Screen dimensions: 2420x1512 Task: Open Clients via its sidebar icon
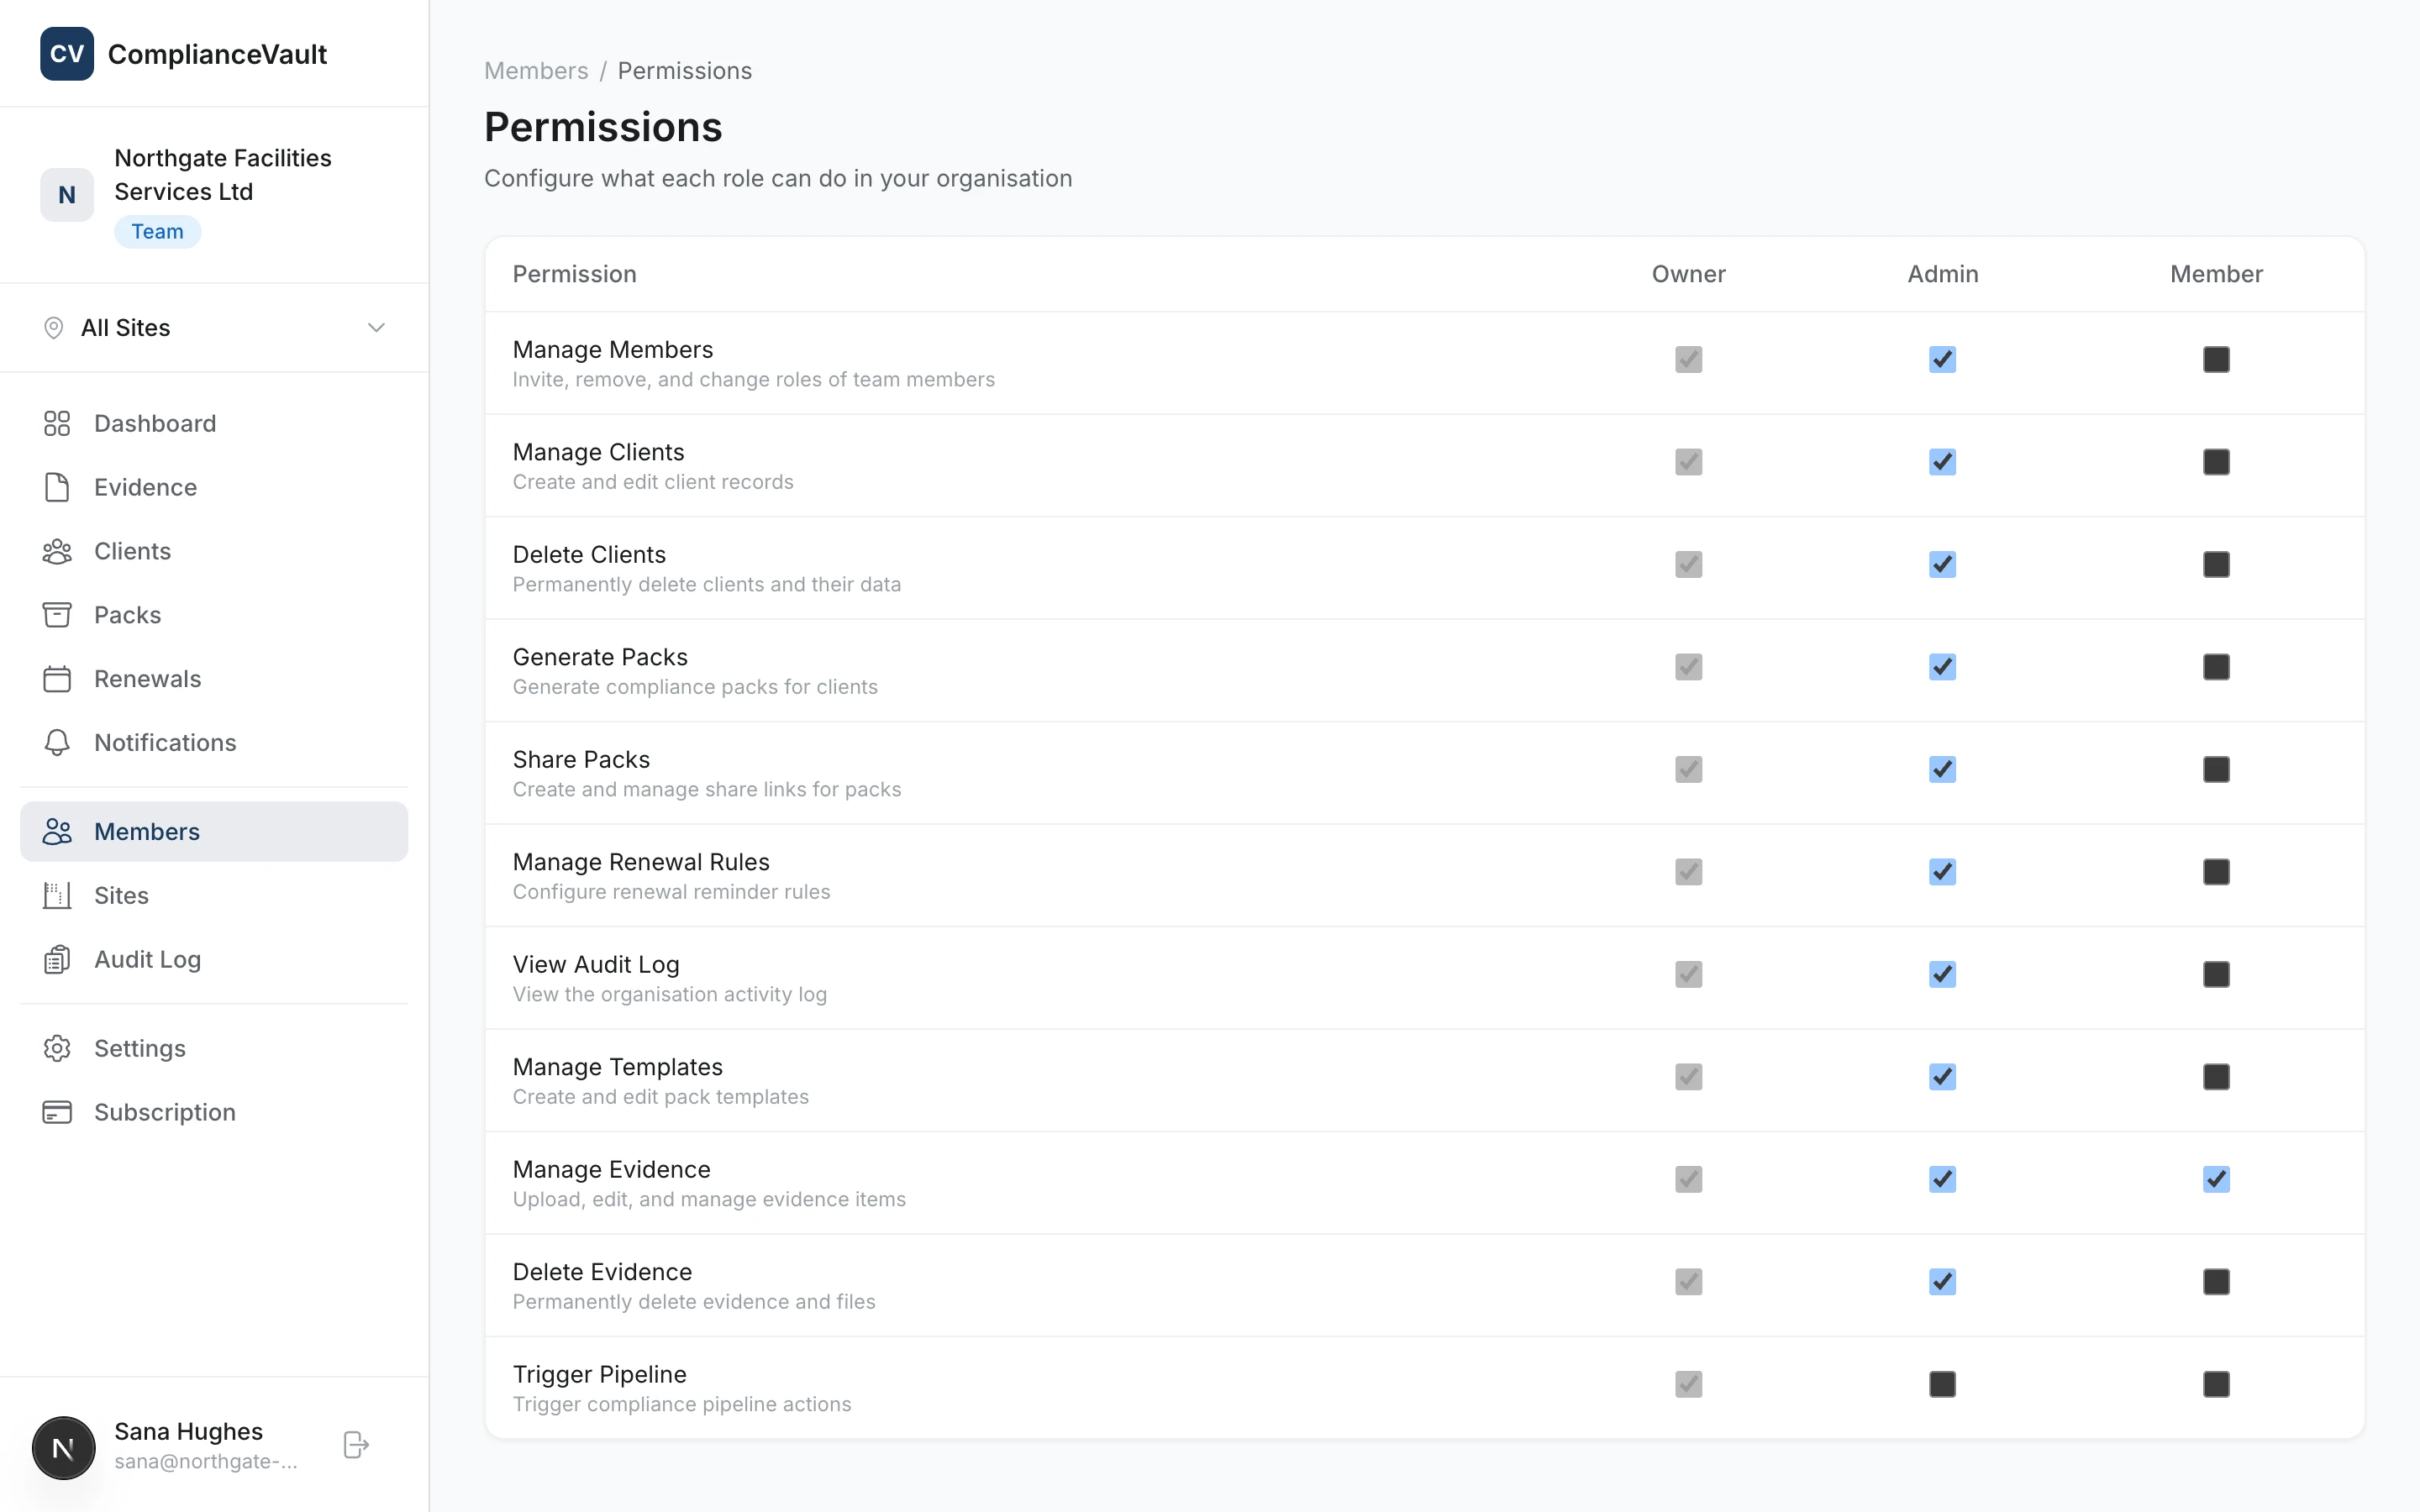tap(56, 551)
